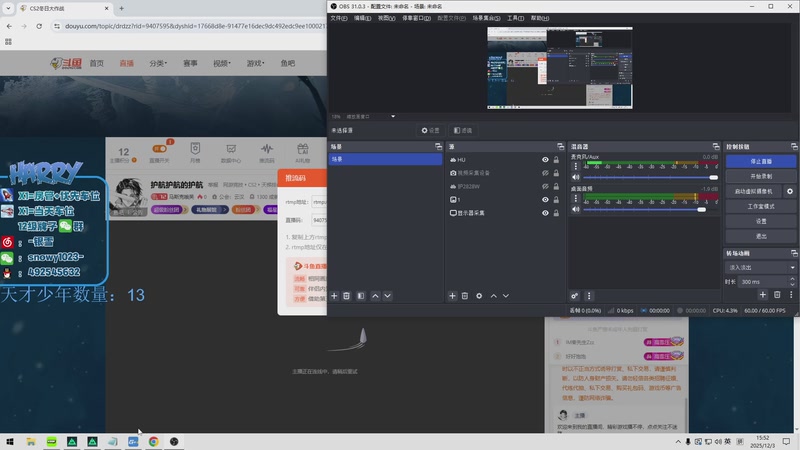The image size is (800, 450).
Task: Open Chrome from the taskbar
Action: (x=154, y=442)
